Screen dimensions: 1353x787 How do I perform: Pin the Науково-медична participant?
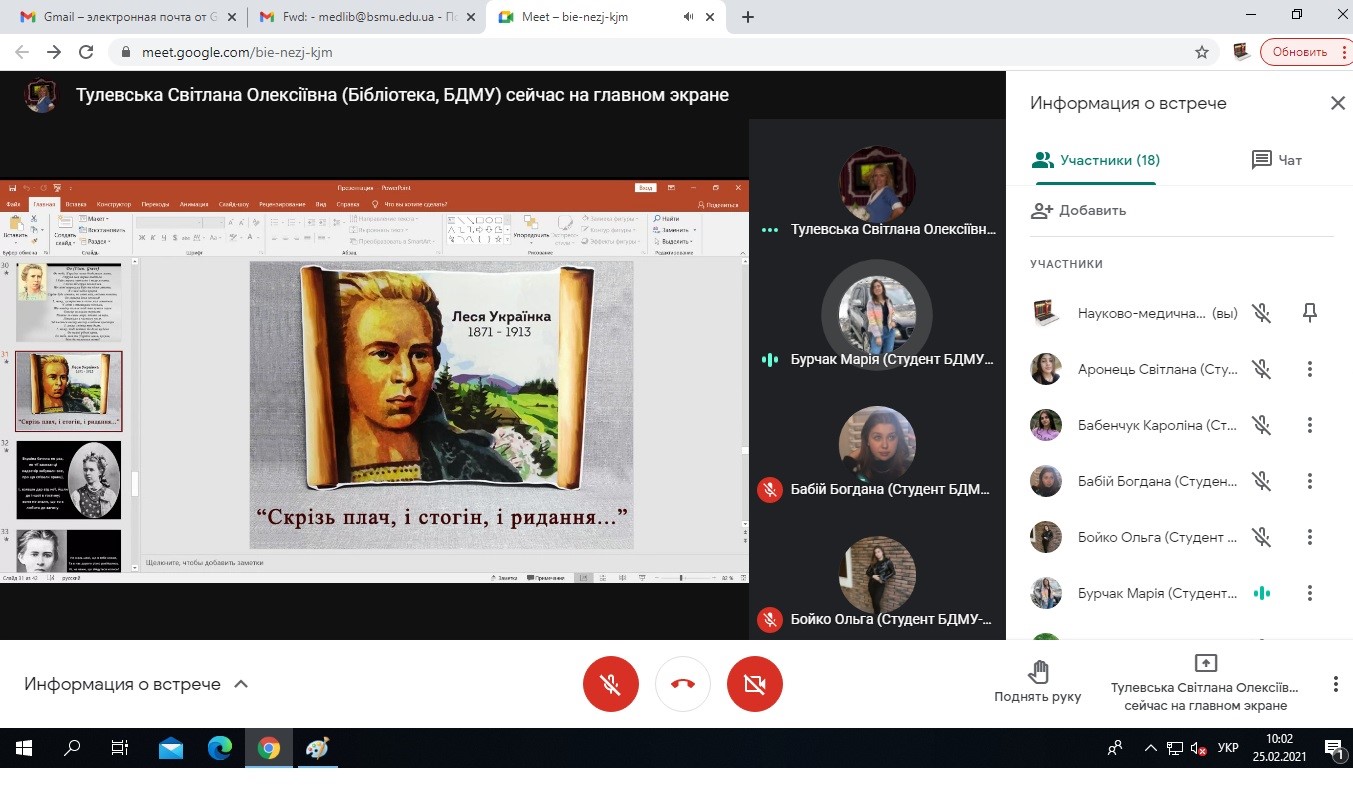click(1309, 313)
